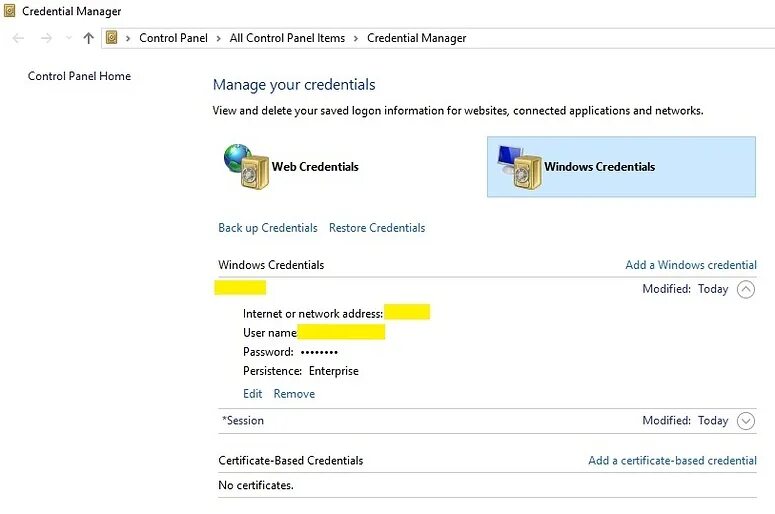Click the forward navigation arrow
775x514 pixels.
click(x=46, y=38)
